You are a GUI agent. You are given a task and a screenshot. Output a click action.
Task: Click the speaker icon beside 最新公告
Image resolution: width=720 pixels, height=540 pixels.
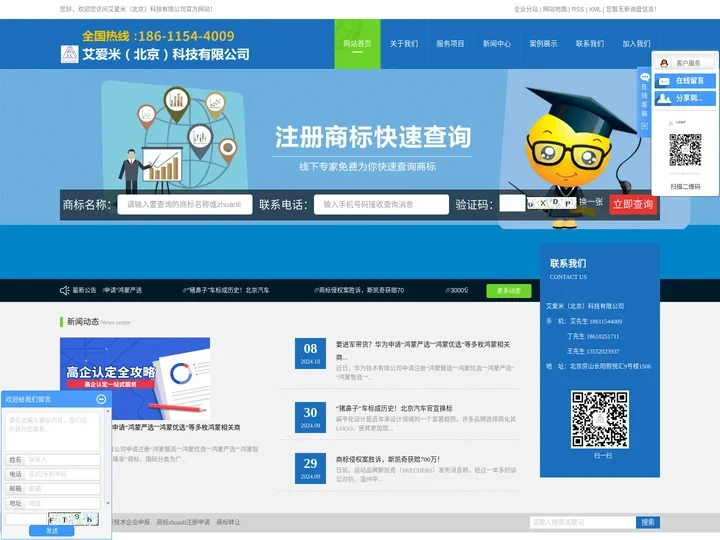pyautogui.click(x=64, y=290)
